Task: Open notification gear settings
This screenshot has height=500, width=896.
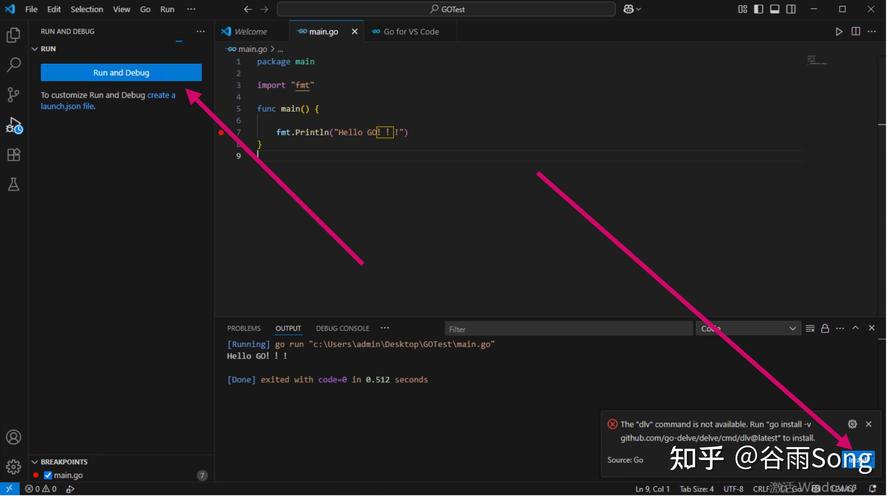Action: (x=852, y=424)
